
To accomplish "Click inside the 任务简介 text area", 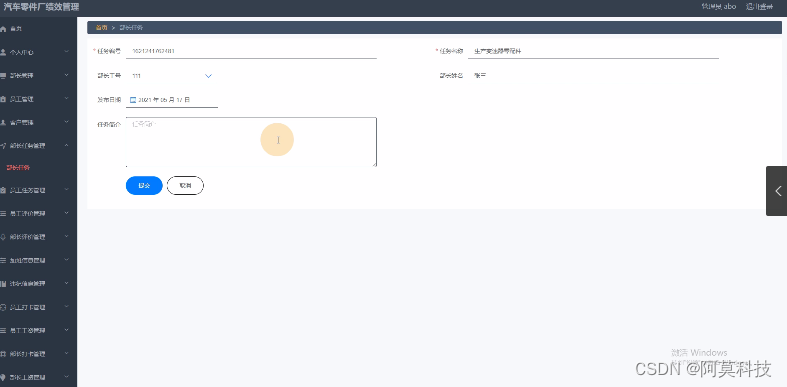I will point(251,142).
